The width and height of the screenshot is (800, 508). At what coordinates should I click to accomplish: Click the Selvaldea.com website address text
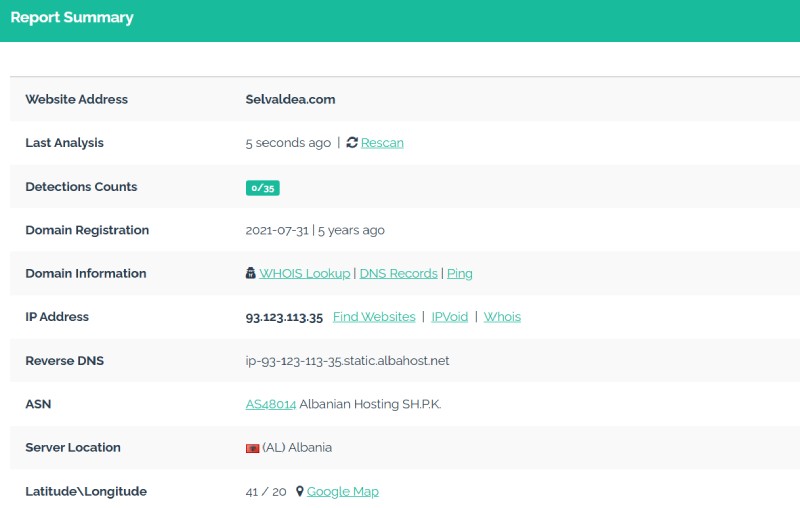[x=290, y=99]
